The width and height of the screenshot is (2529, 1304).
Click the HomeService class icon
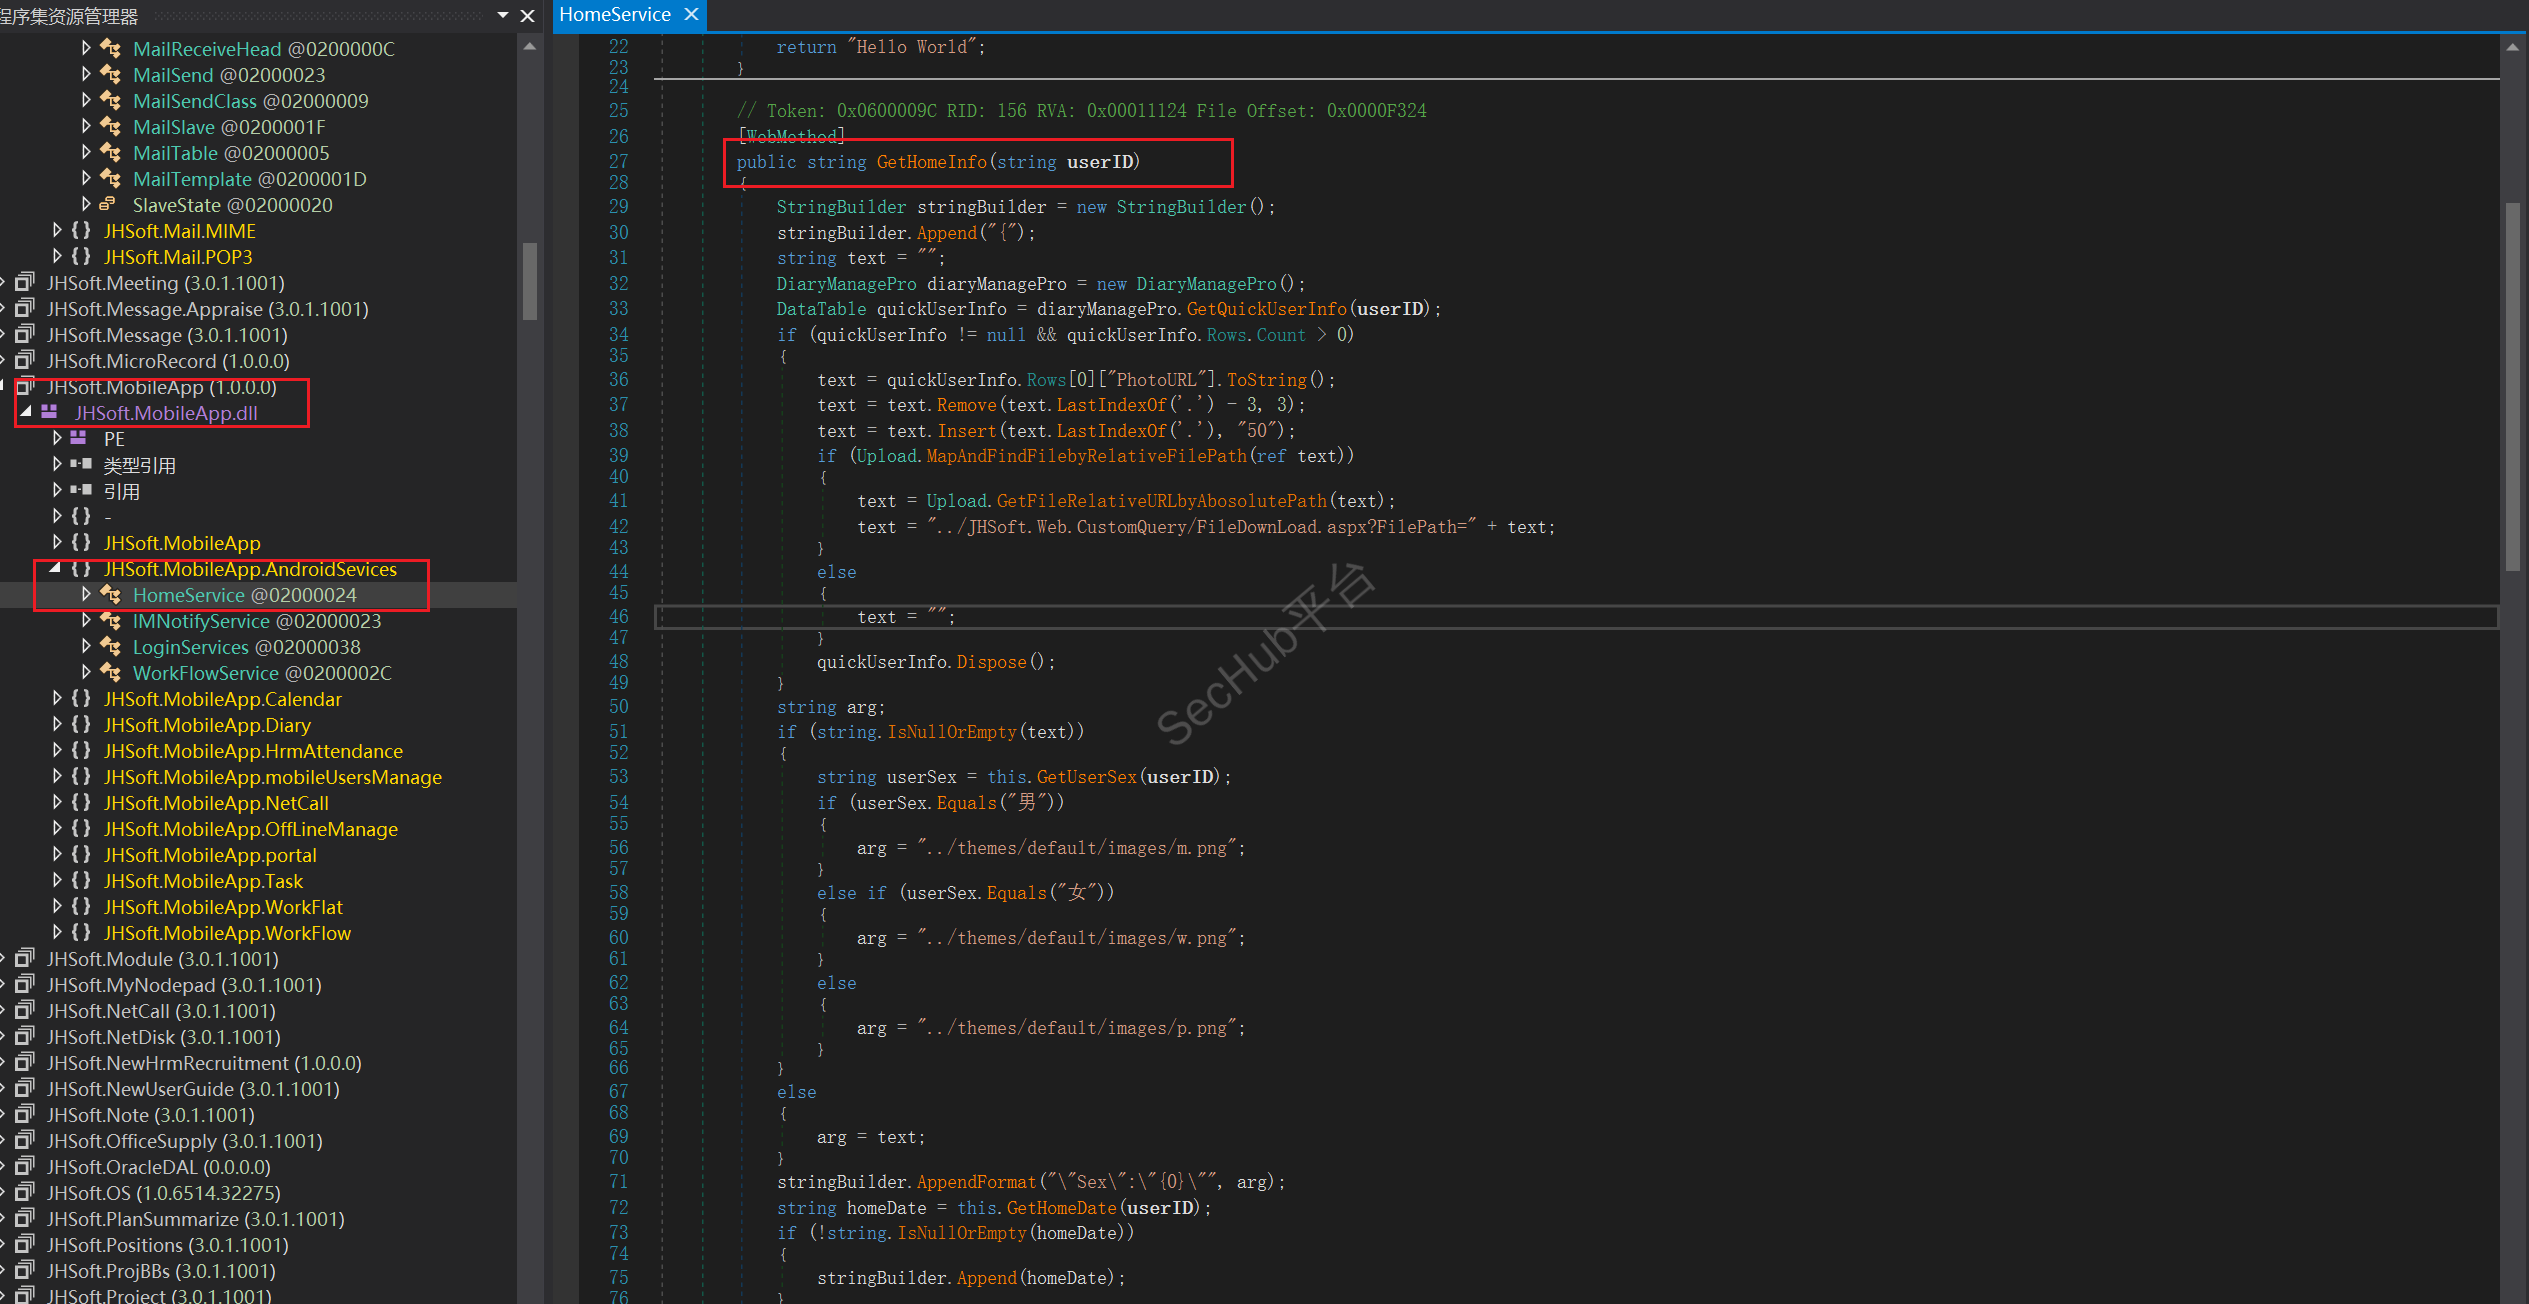pyautogui.click(x=111, y=595)
